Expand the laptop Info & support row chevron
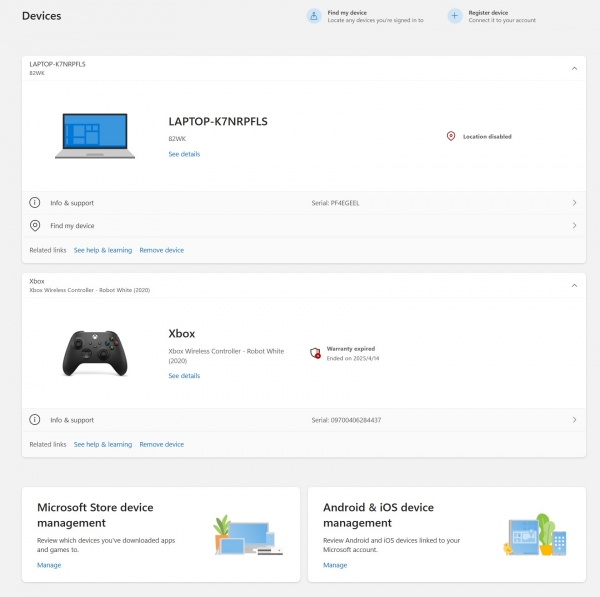The width and height of the screenshot is (600, 597). click(x=574, y=203)
